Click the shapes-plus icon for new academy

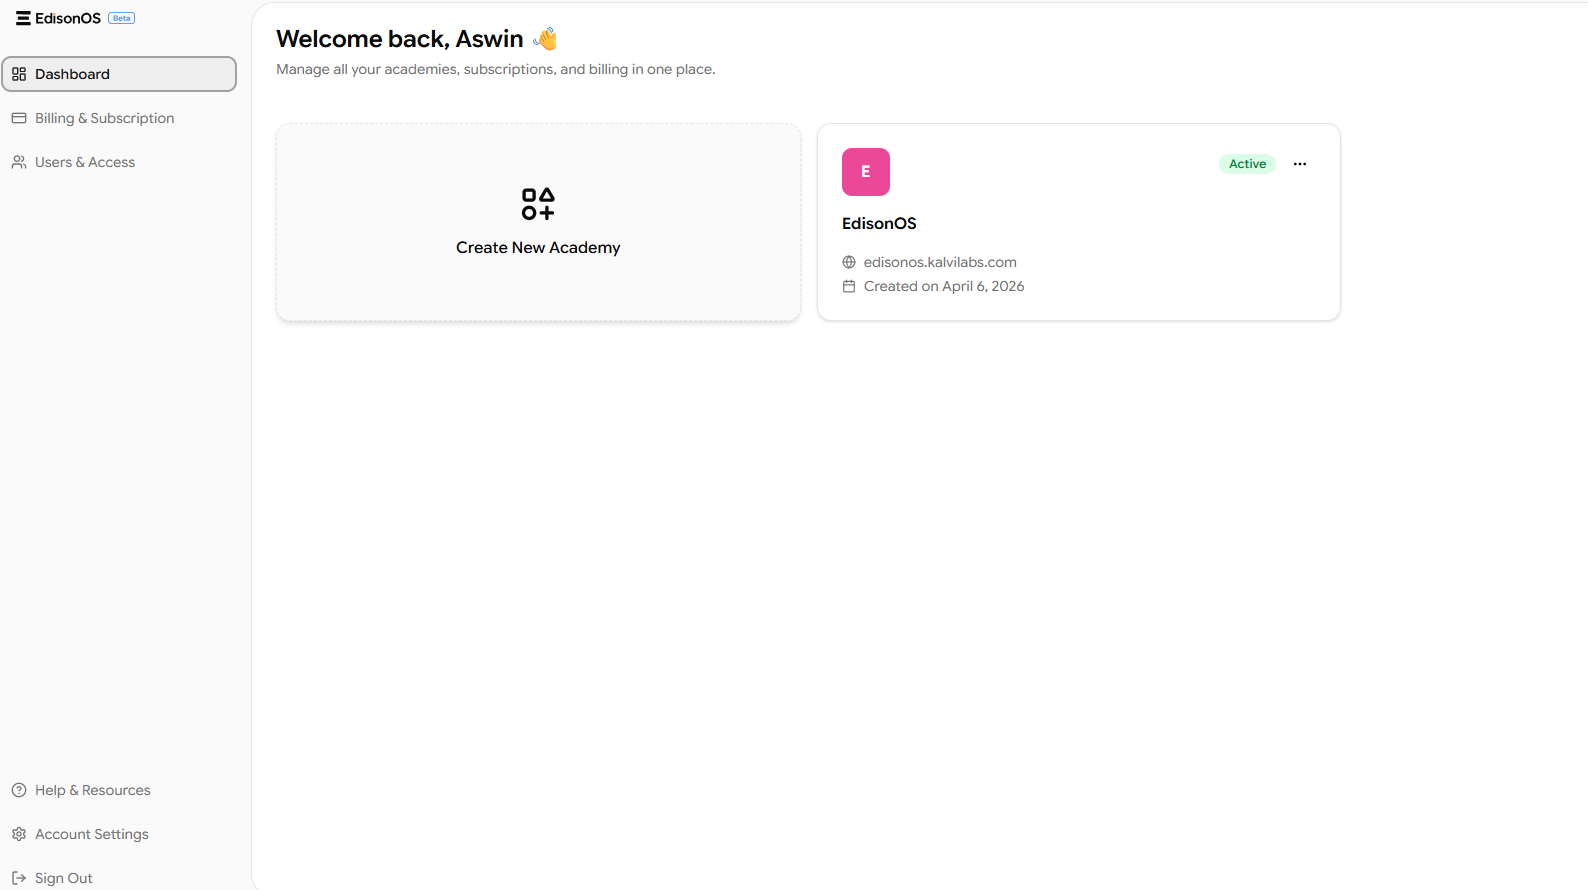click(538, 204)
